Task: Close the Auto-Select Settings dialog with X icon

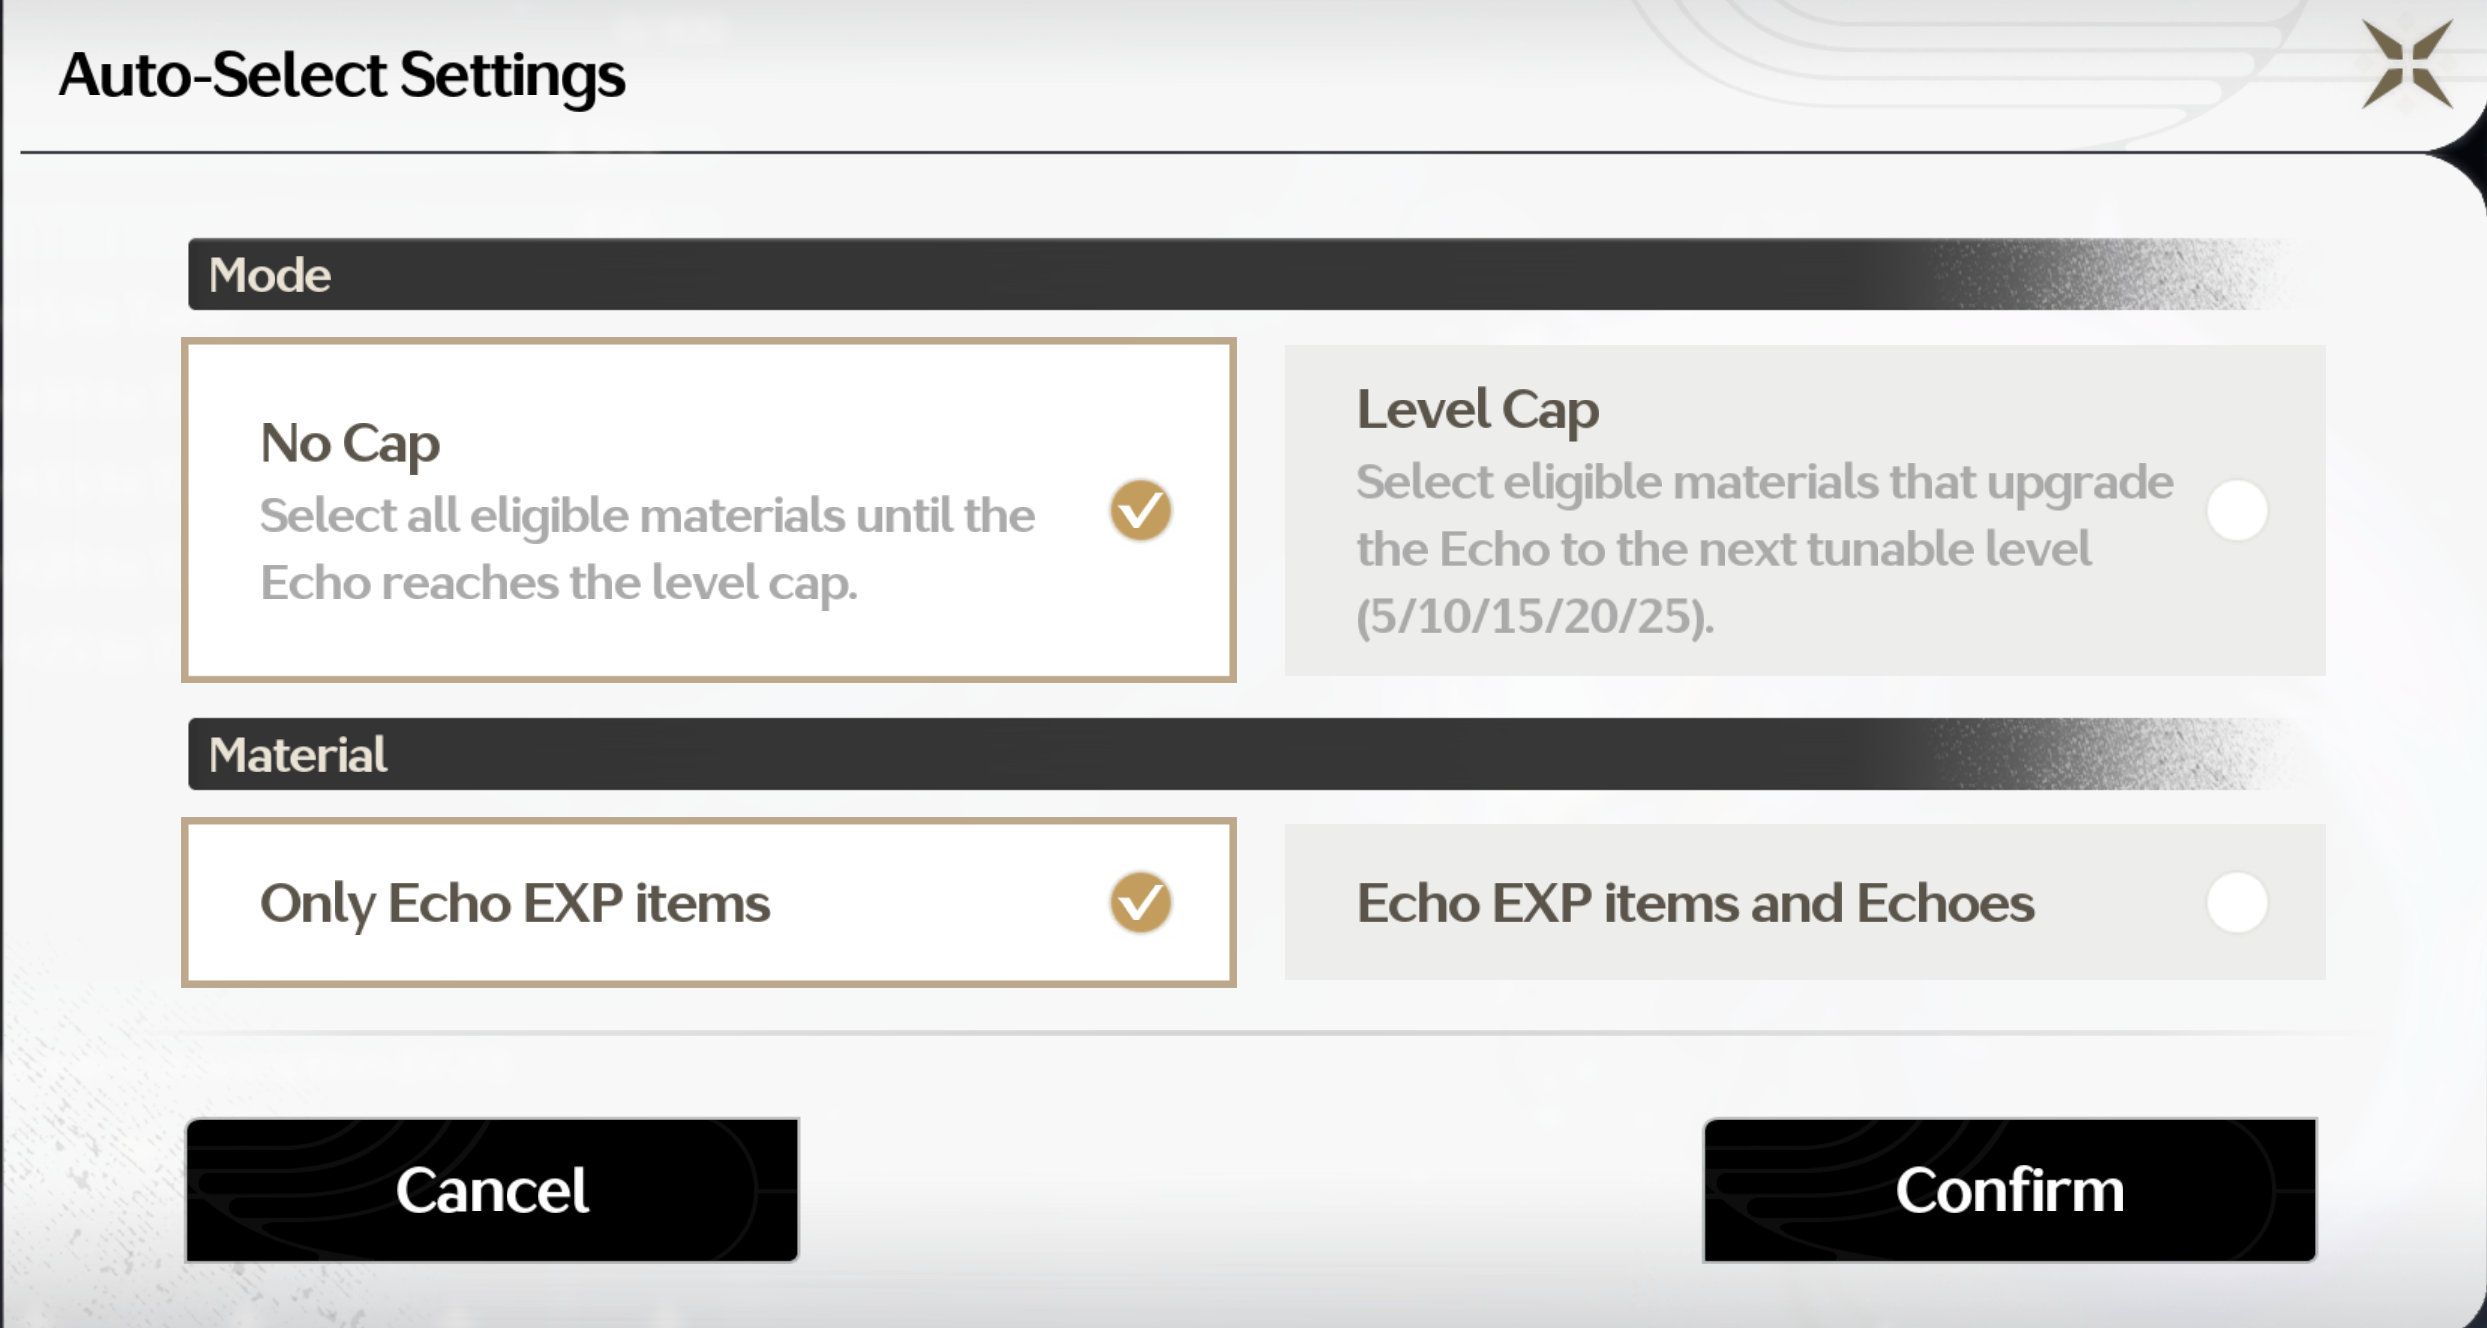Action: [x=2406, y=64]
